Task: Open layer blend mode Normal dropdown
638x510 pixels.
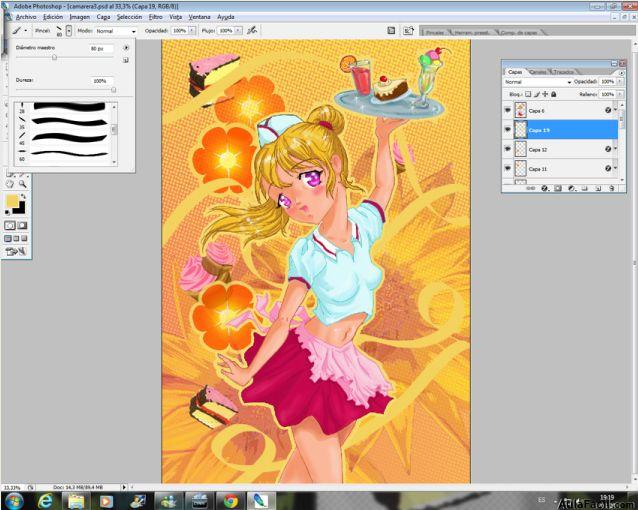Action: tap(537, 82)
